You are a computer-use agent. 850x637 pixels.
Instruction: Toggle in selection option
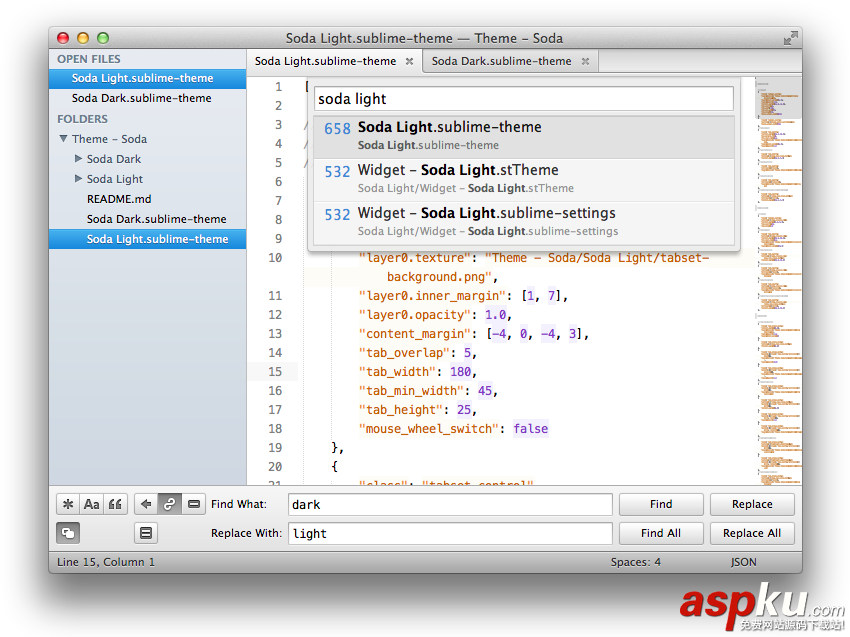[194, 504]
